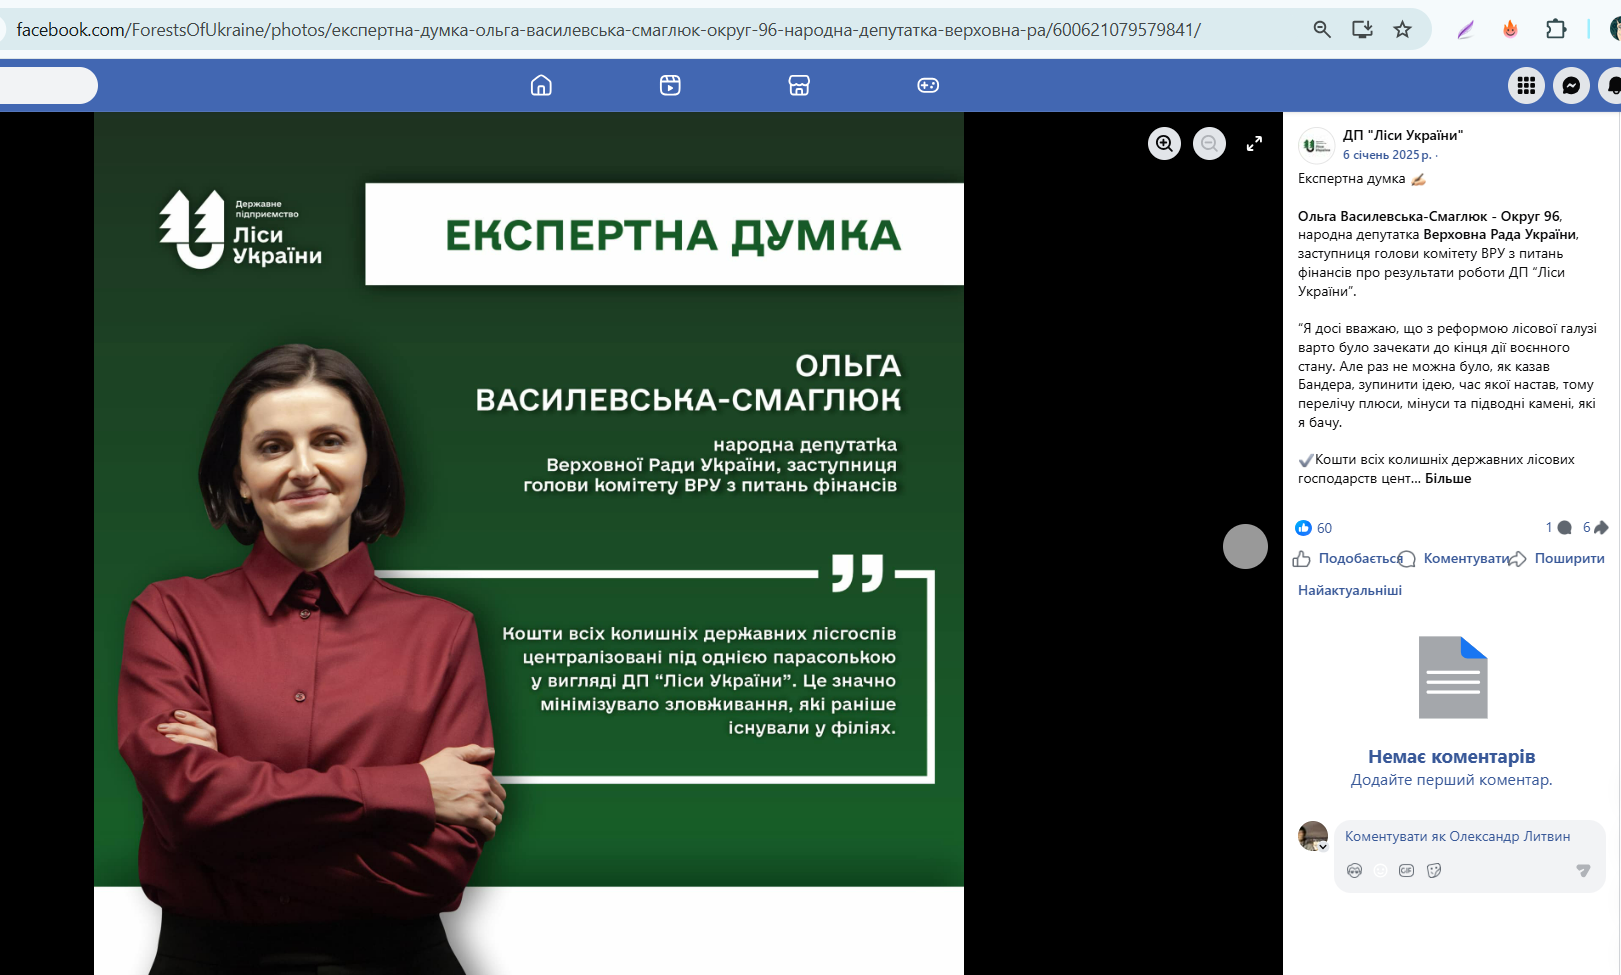Send the comment with the paper plane icon

coord(1583,870)
